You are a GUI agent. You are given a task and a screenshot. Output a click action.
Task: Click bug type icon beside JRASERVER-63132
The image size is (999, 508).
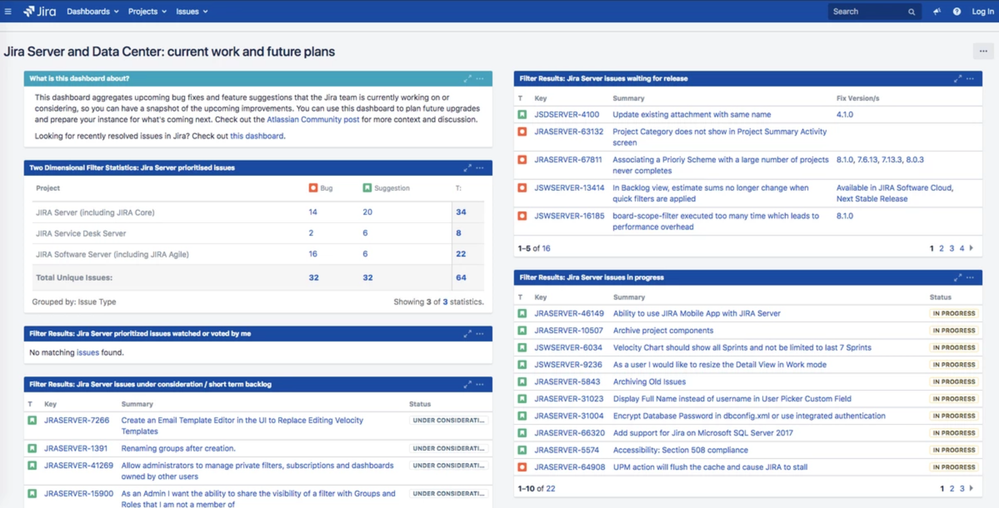(522, 132)
